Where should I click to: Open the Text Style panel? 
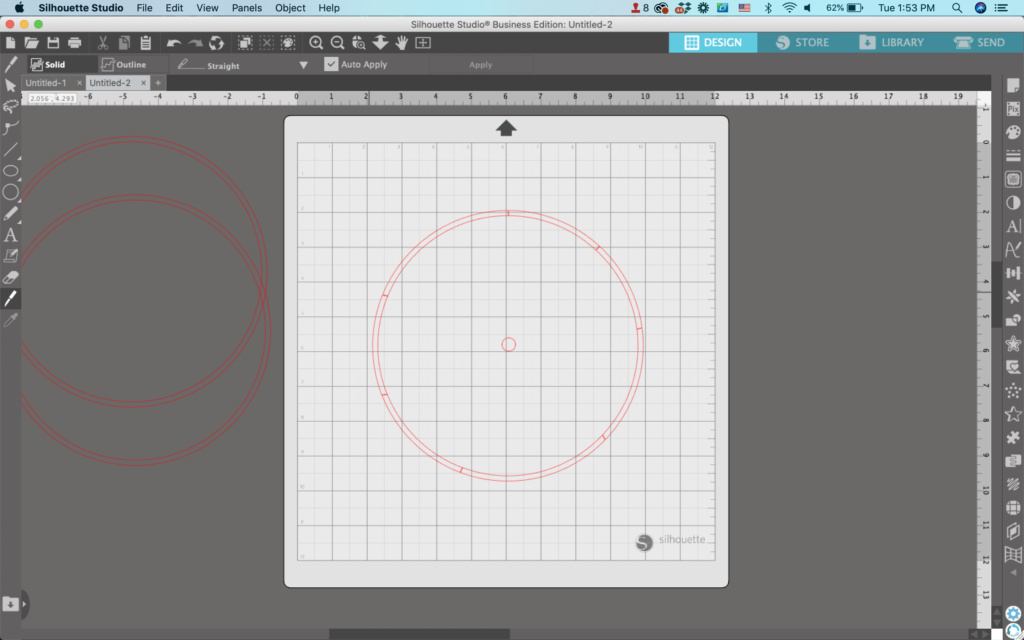point(1013,226)
